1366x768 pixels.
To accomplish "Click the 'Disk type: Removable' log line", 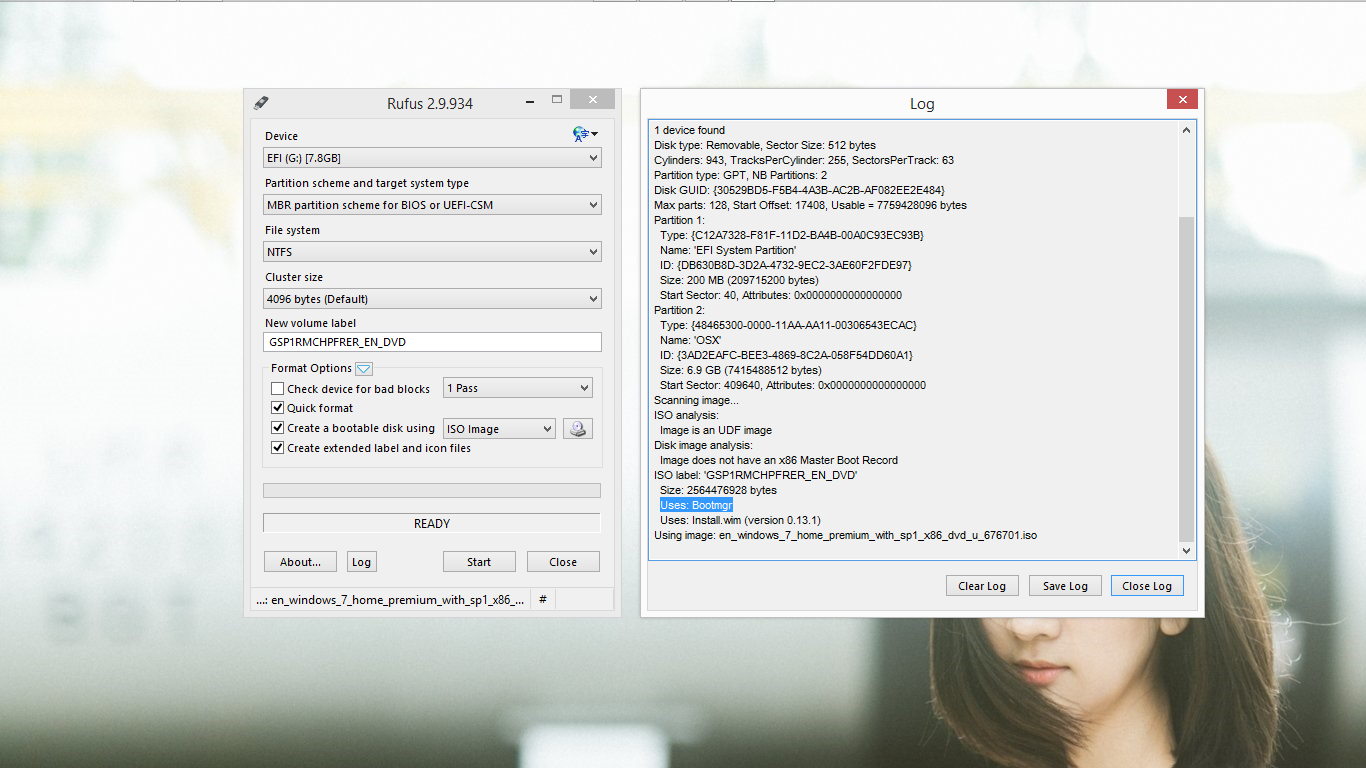I will click(765, 145).
